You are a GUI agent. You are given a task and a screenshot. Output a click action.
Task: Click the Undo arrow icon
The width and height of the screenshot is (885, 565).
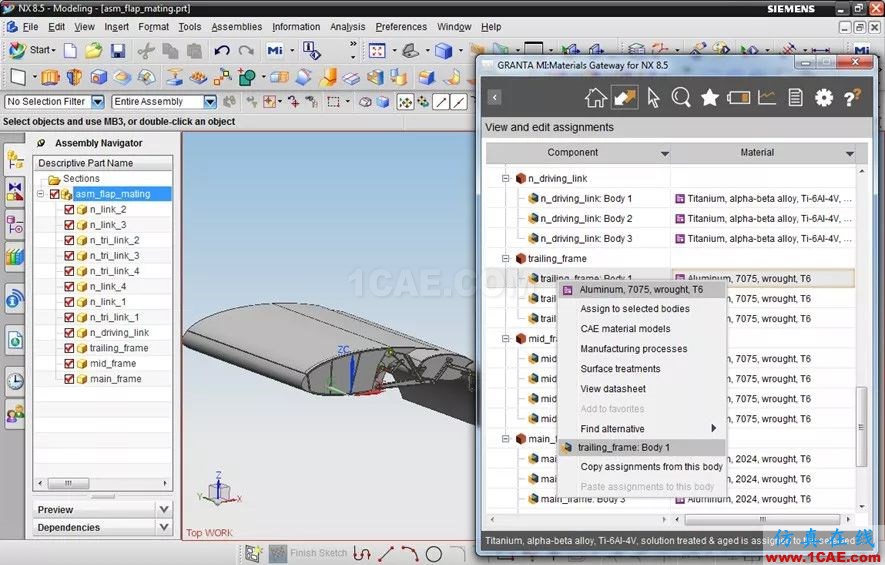(222, 51)
